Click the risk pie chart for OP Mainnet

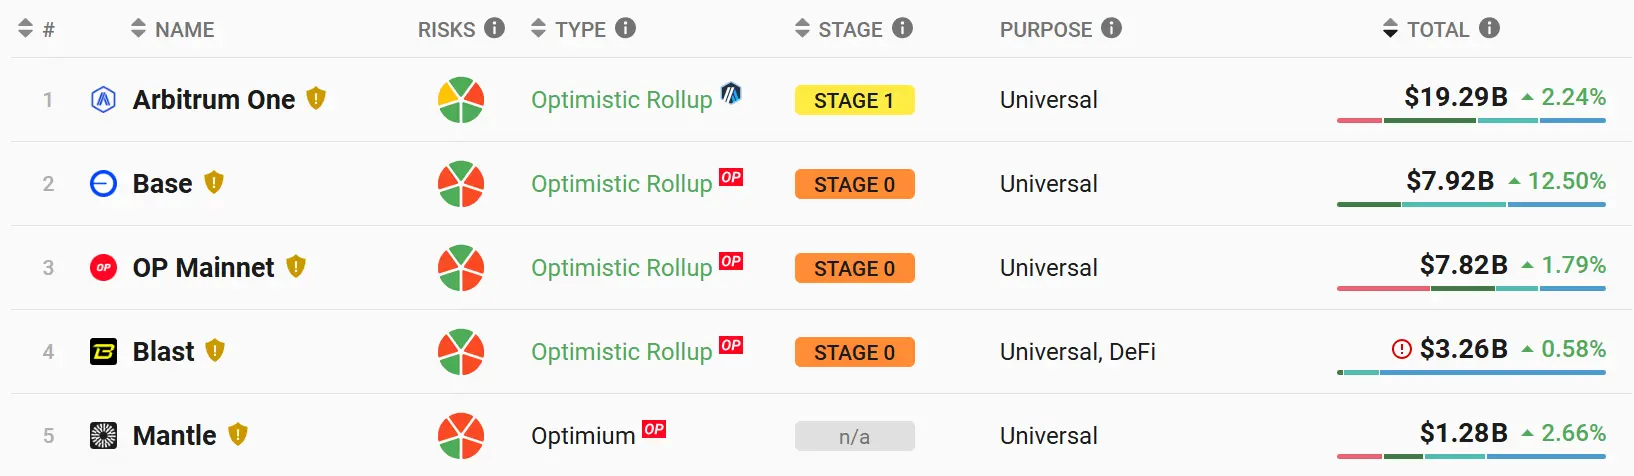461,268
